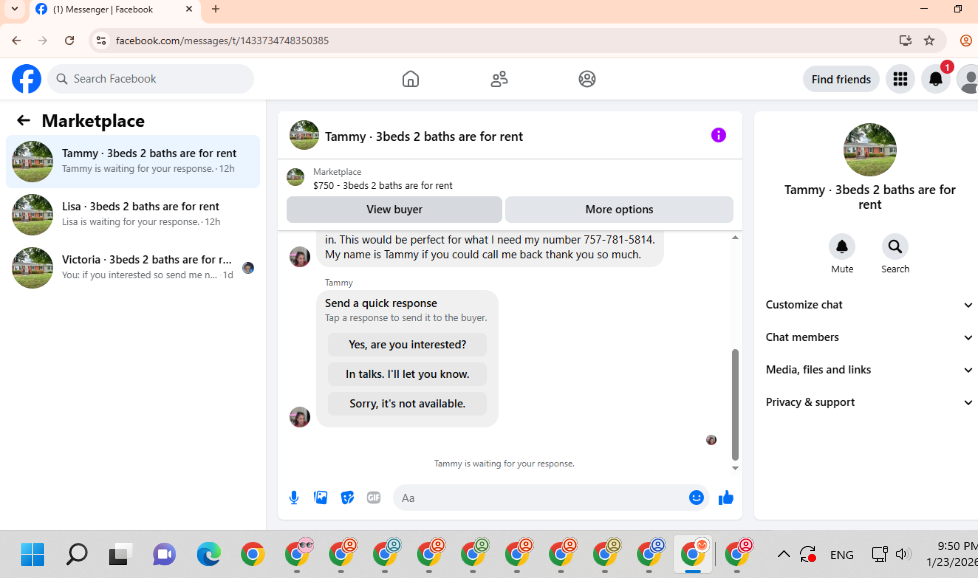Click the chat scroll down arrow

click(x=735, y=468)
